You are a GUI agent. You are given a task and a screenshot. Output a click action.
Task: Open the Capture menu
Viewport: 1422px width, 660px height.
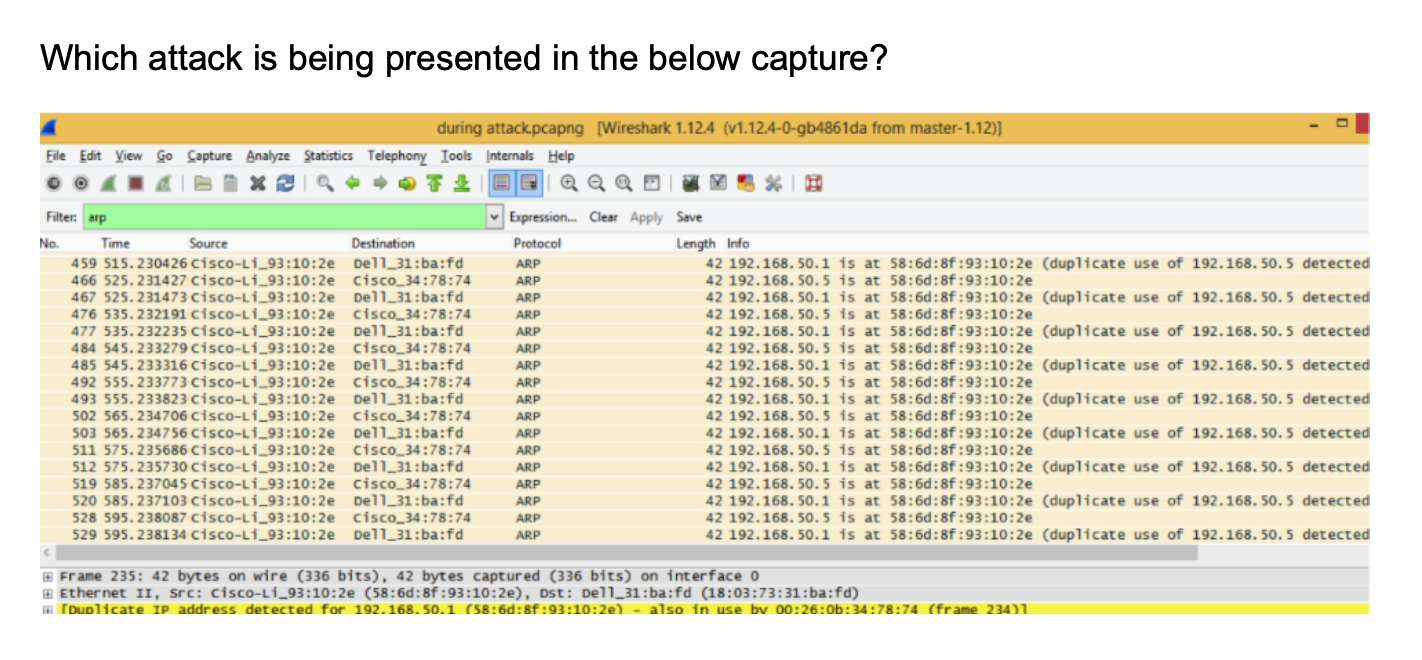[x=210, y=156]
